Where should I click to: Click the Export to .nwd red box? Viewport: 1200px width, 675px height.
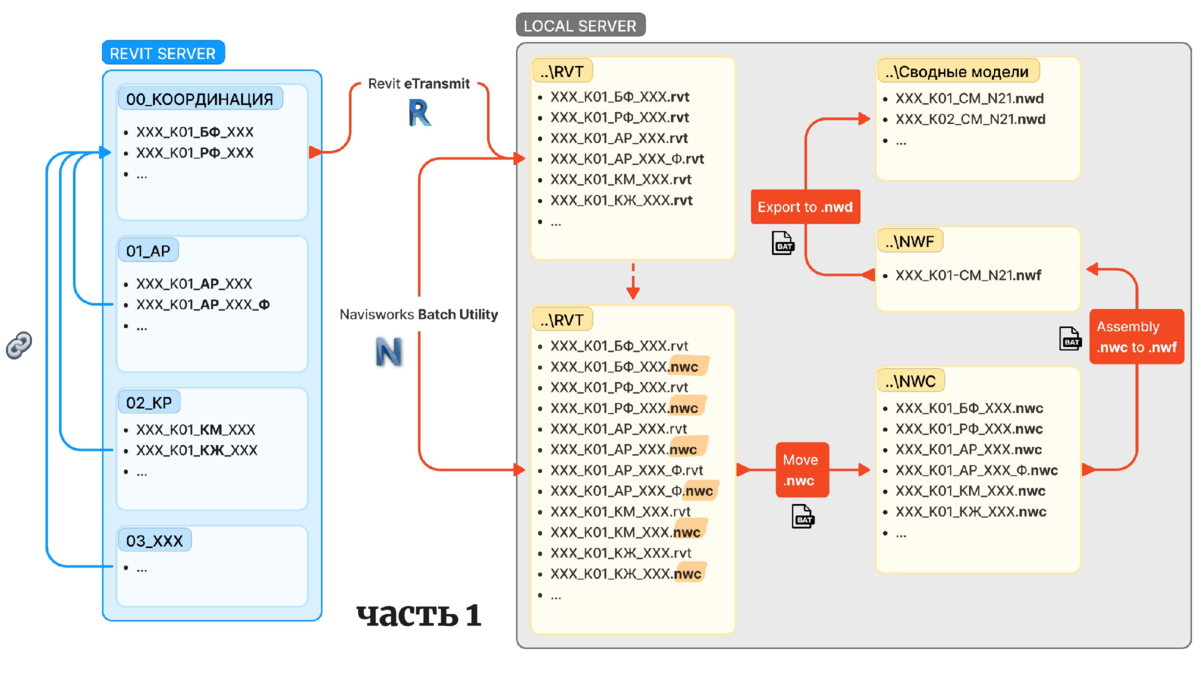807,207
